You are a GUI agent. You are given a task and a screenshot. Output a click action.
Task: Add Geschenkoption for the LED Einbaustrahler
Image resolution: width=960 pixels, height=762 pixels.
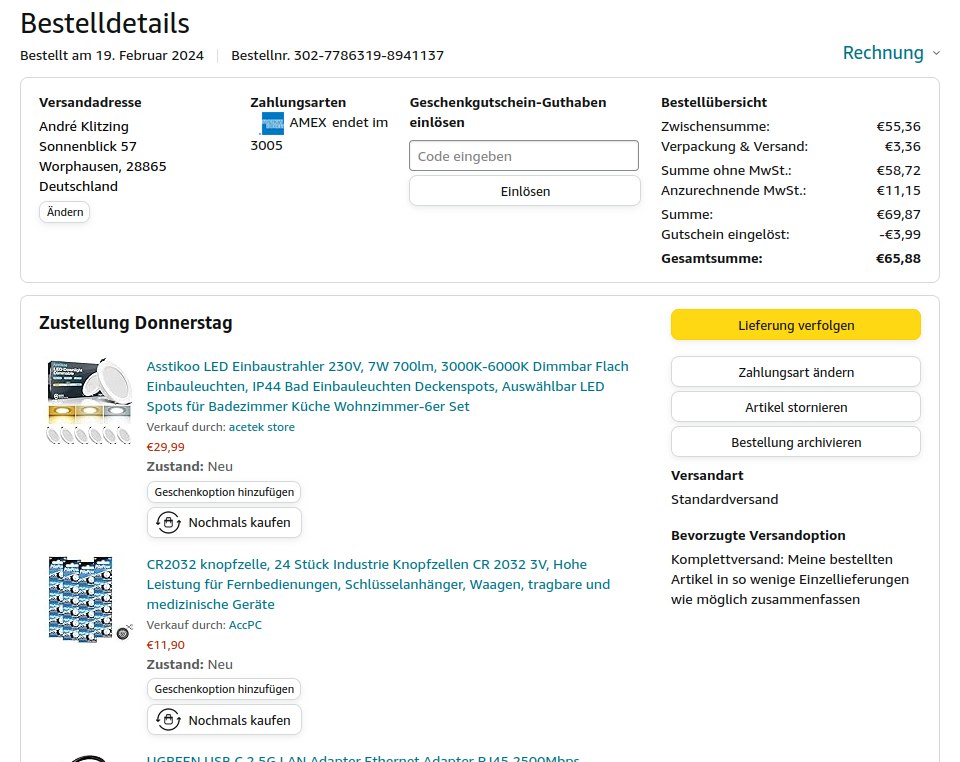click(224, 492)
